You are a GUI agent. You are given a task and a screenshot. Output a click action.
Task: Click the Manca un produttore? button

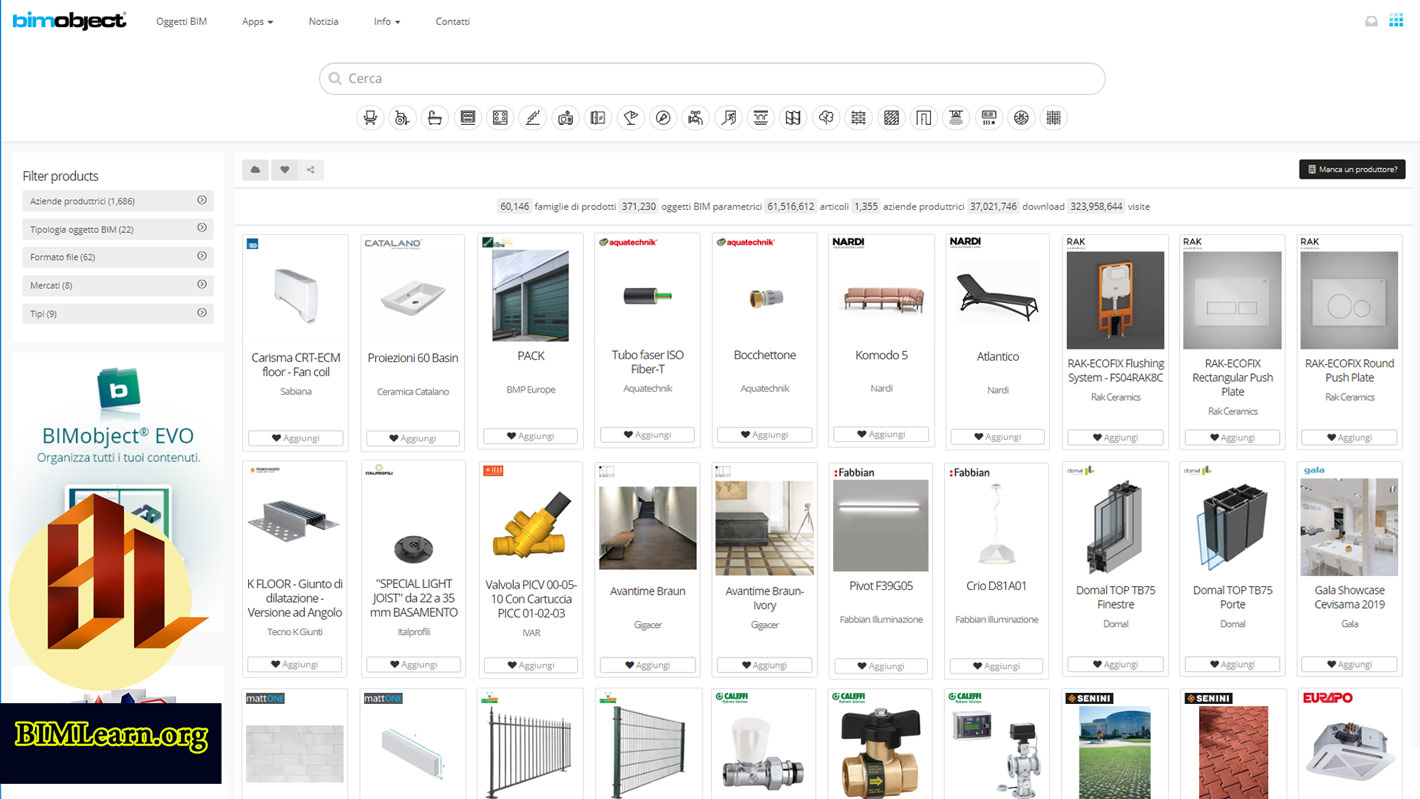(x=1351, y=169)
